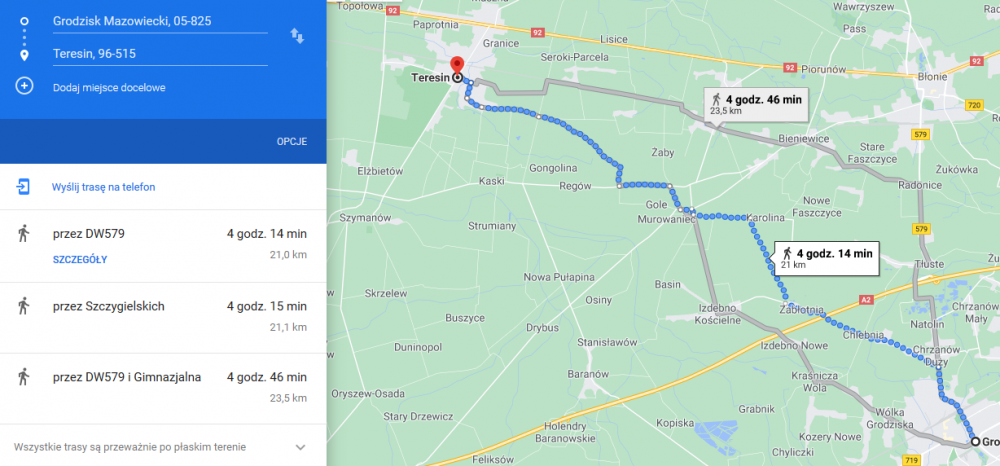Select the przez DW579 i Gimnazjalna route
Viewport: 1000px width, 466px height.
163,388
